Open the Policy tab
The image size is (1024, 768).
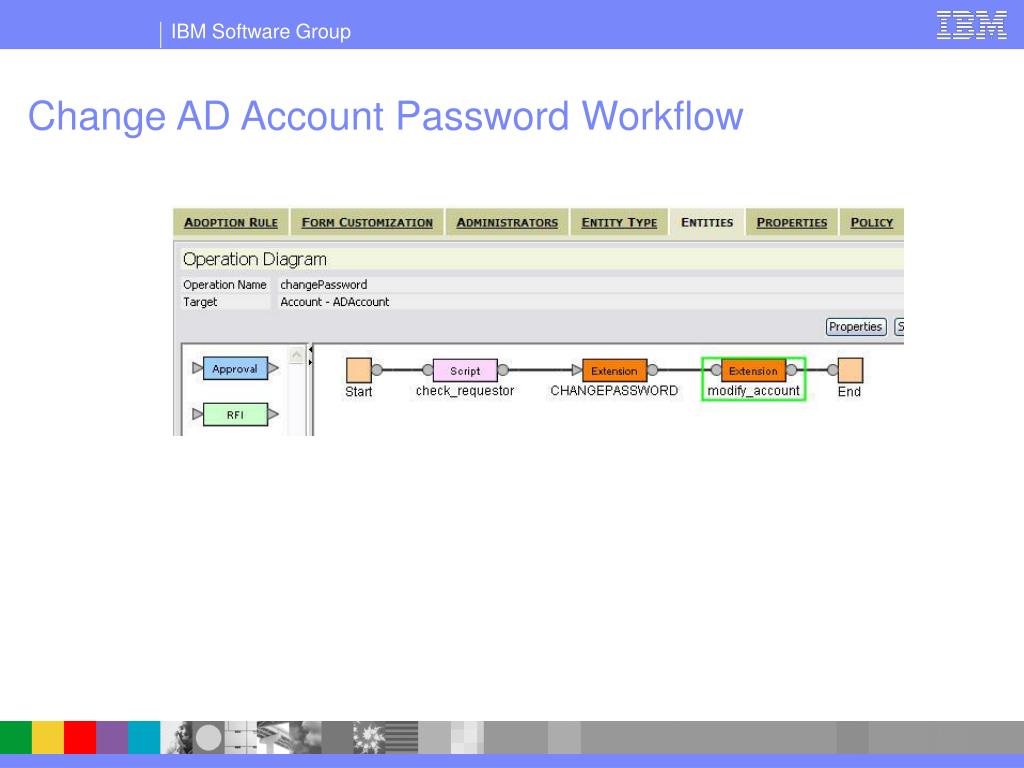point(872,222)
